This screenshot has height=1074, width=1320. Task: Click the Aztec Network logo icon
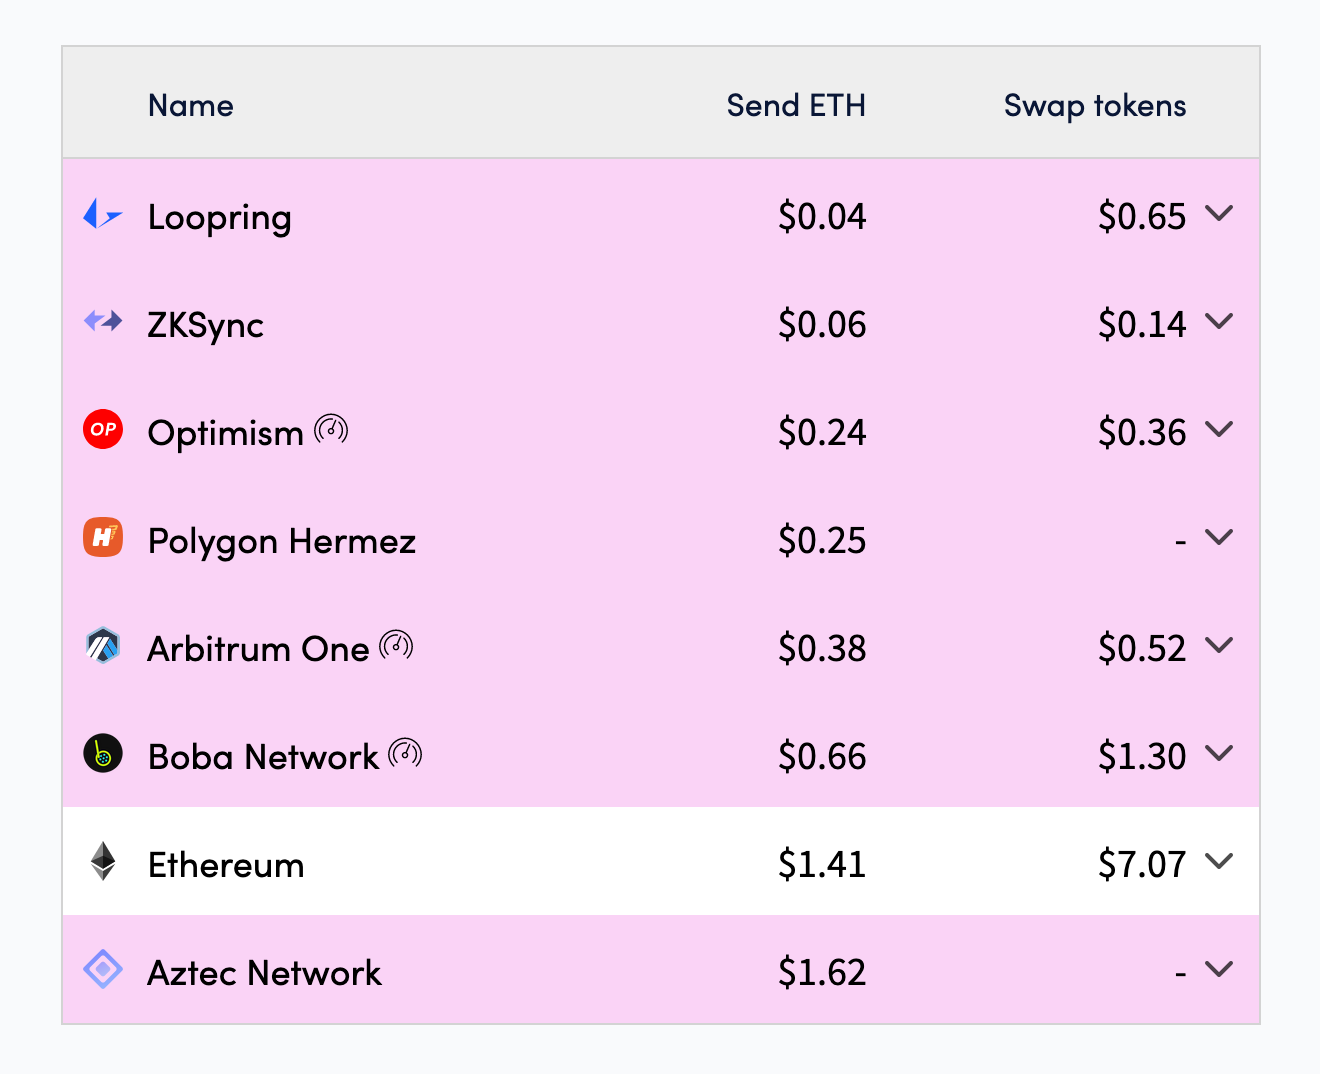coord(102,969)
